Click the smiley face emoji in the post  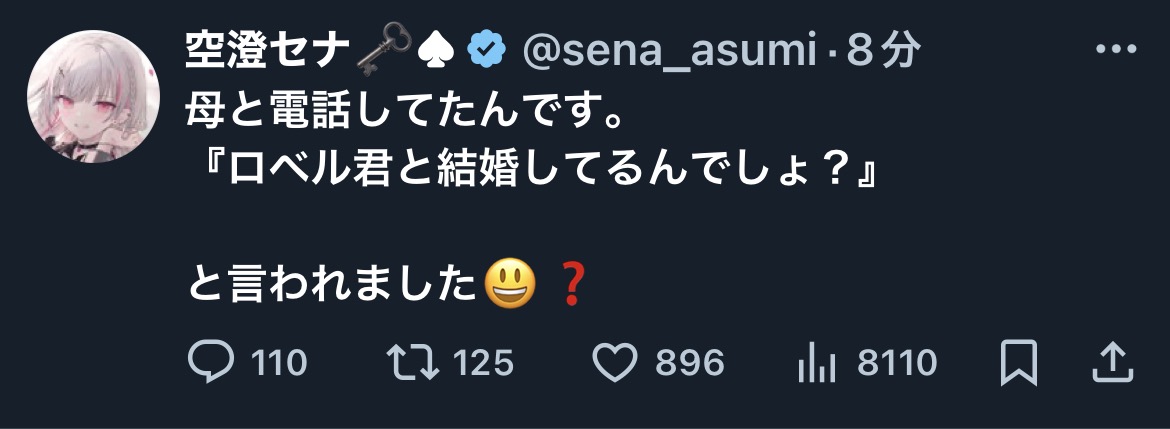click(510, 287)
